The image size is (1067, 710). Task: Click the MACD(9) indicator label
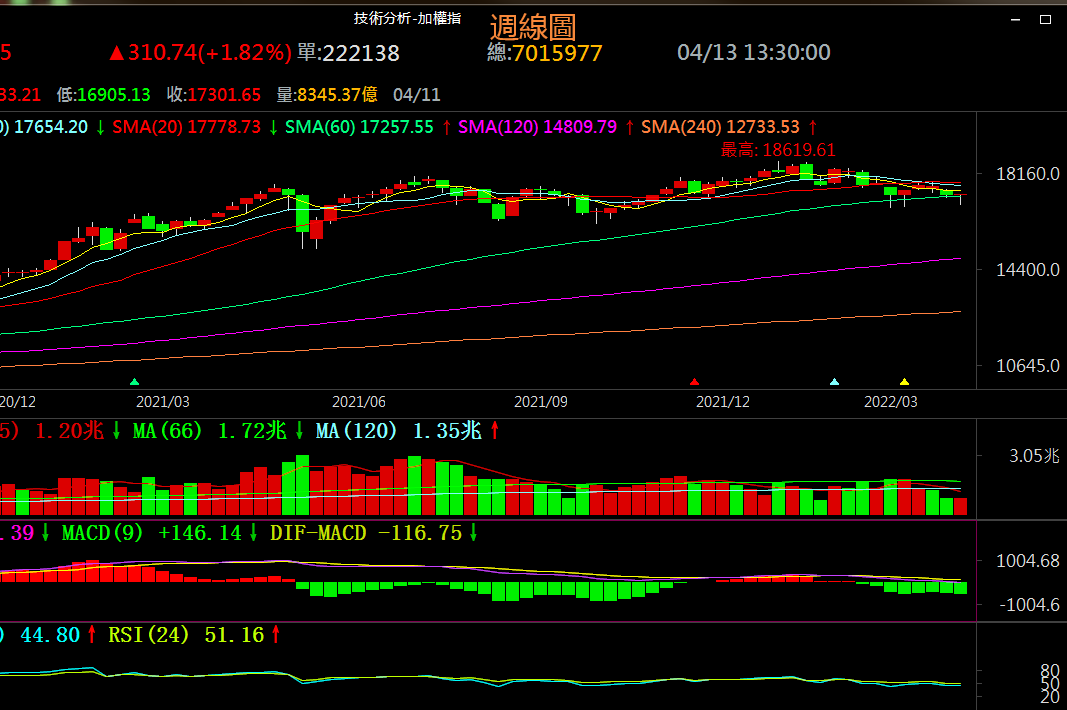click(97, 533)
